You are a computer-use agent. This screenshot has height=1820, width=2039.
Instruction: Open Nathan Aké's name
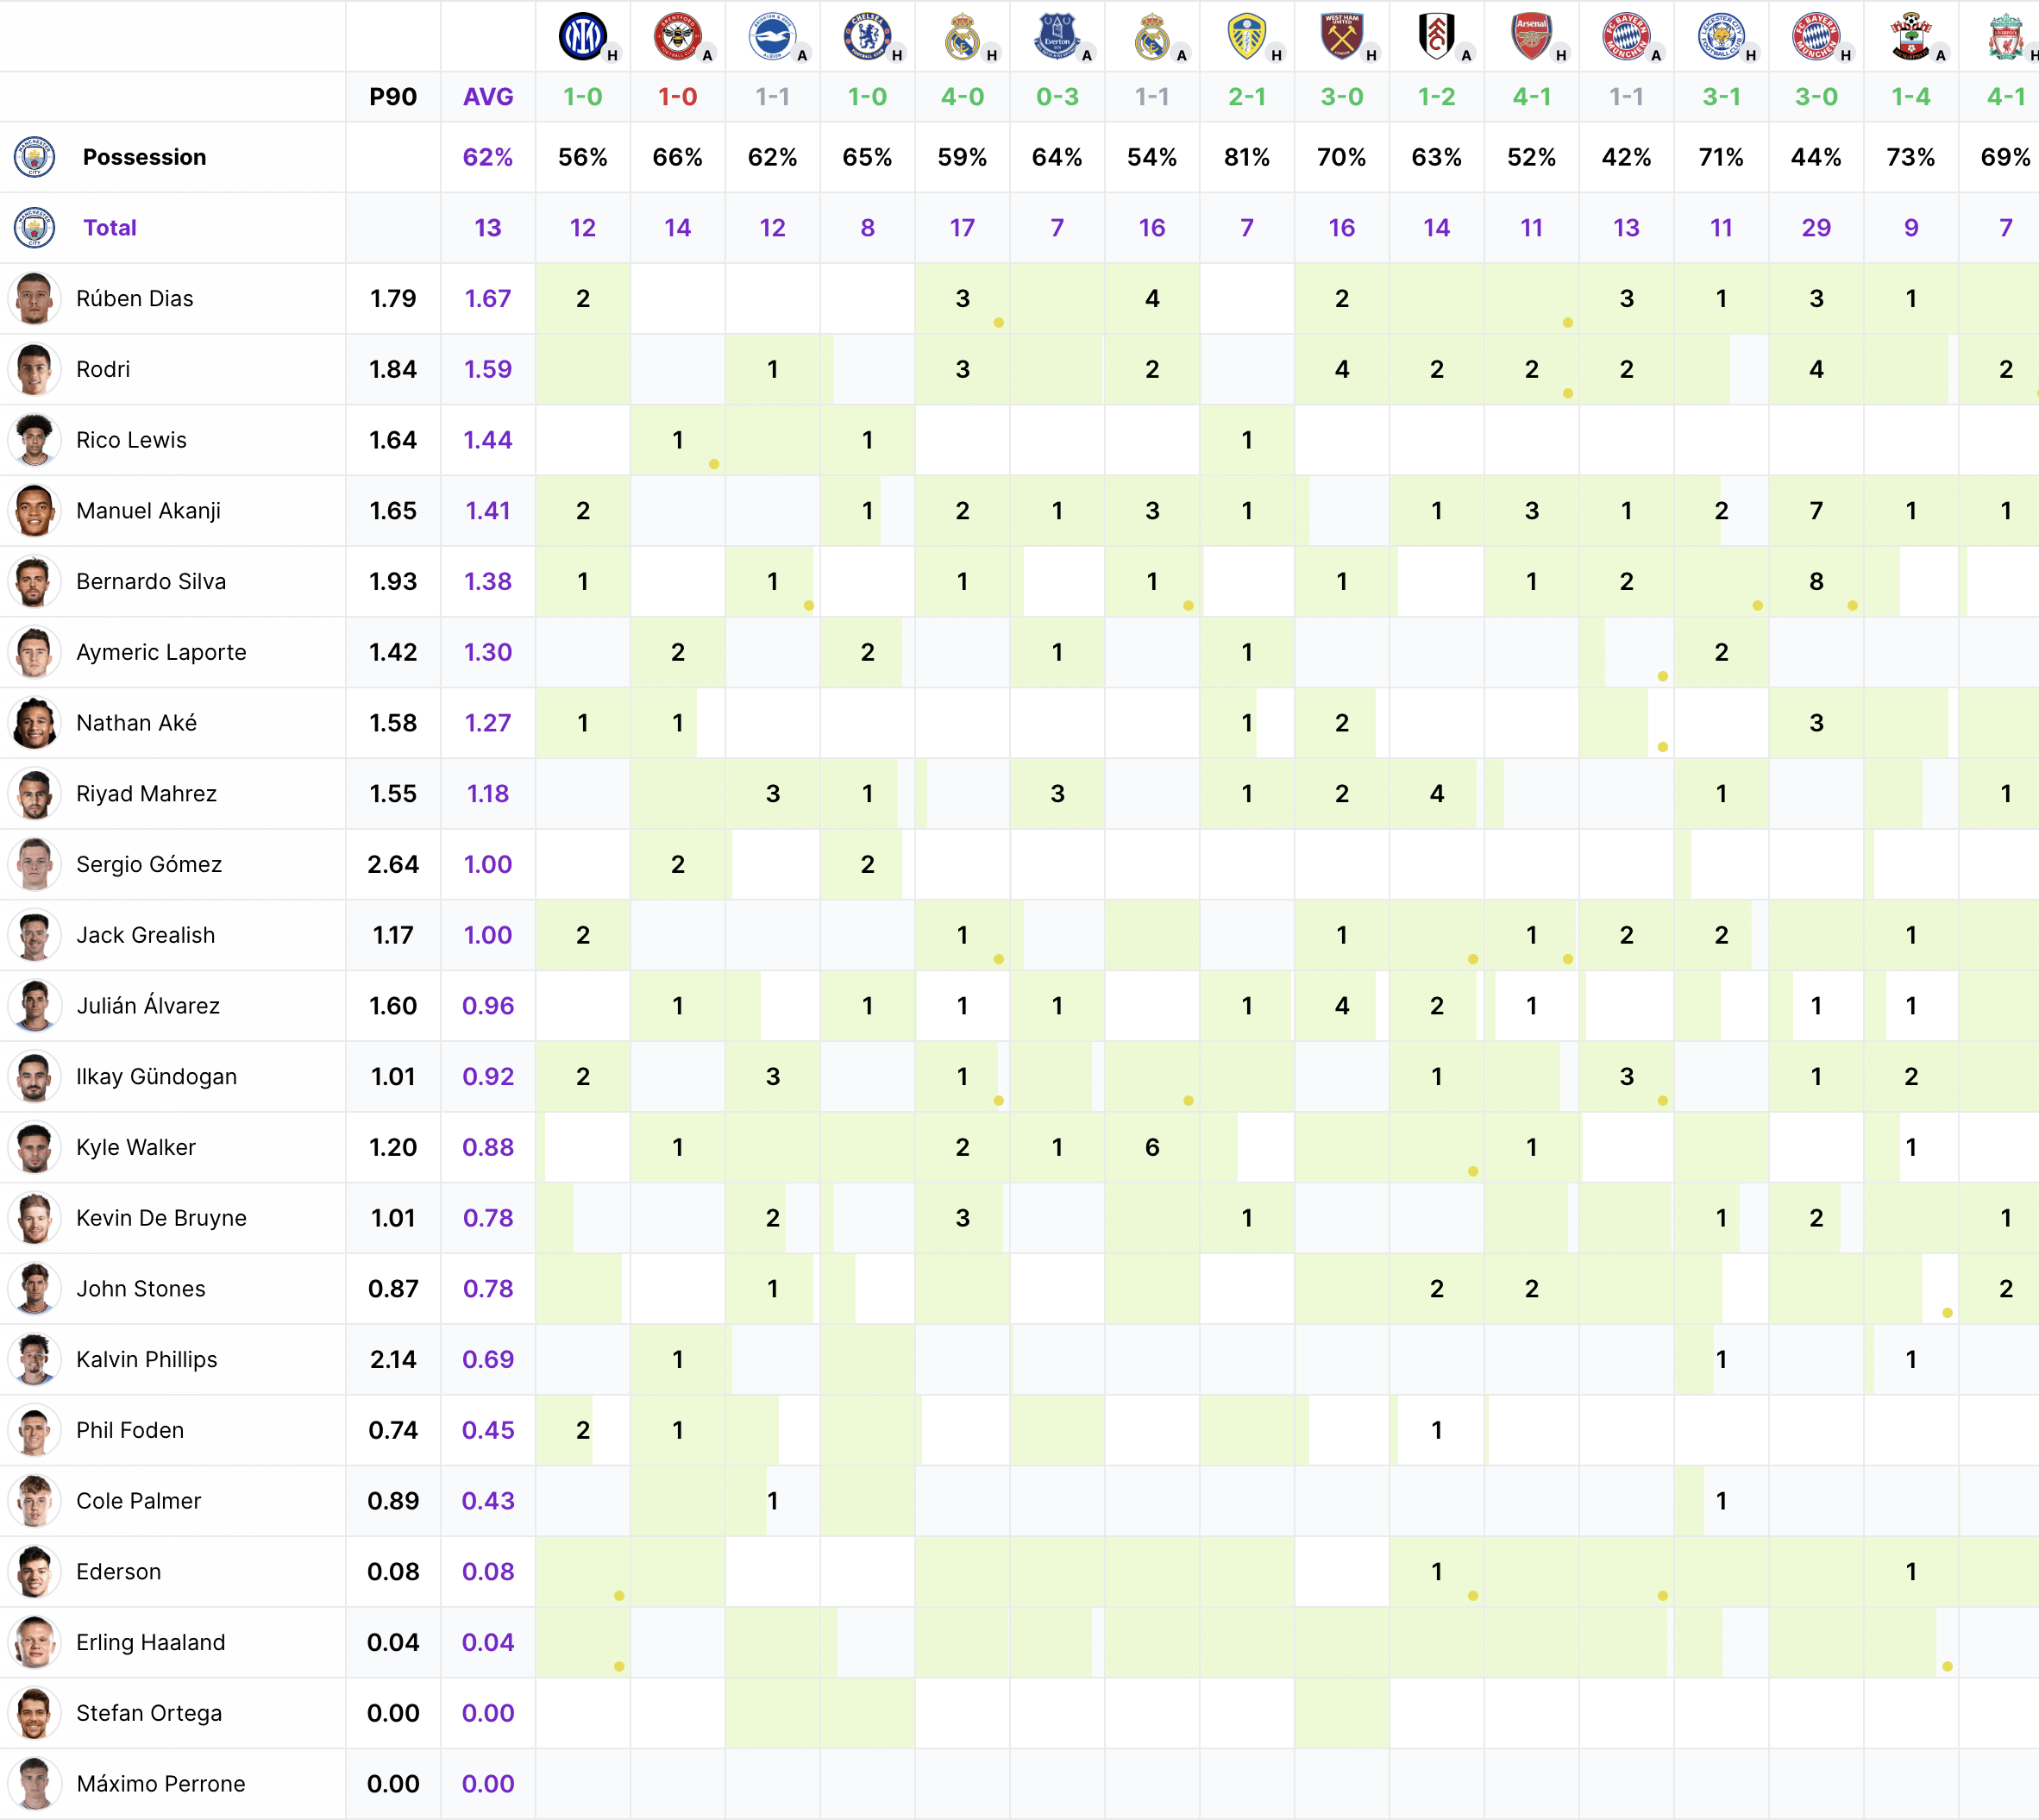[136, 723]
